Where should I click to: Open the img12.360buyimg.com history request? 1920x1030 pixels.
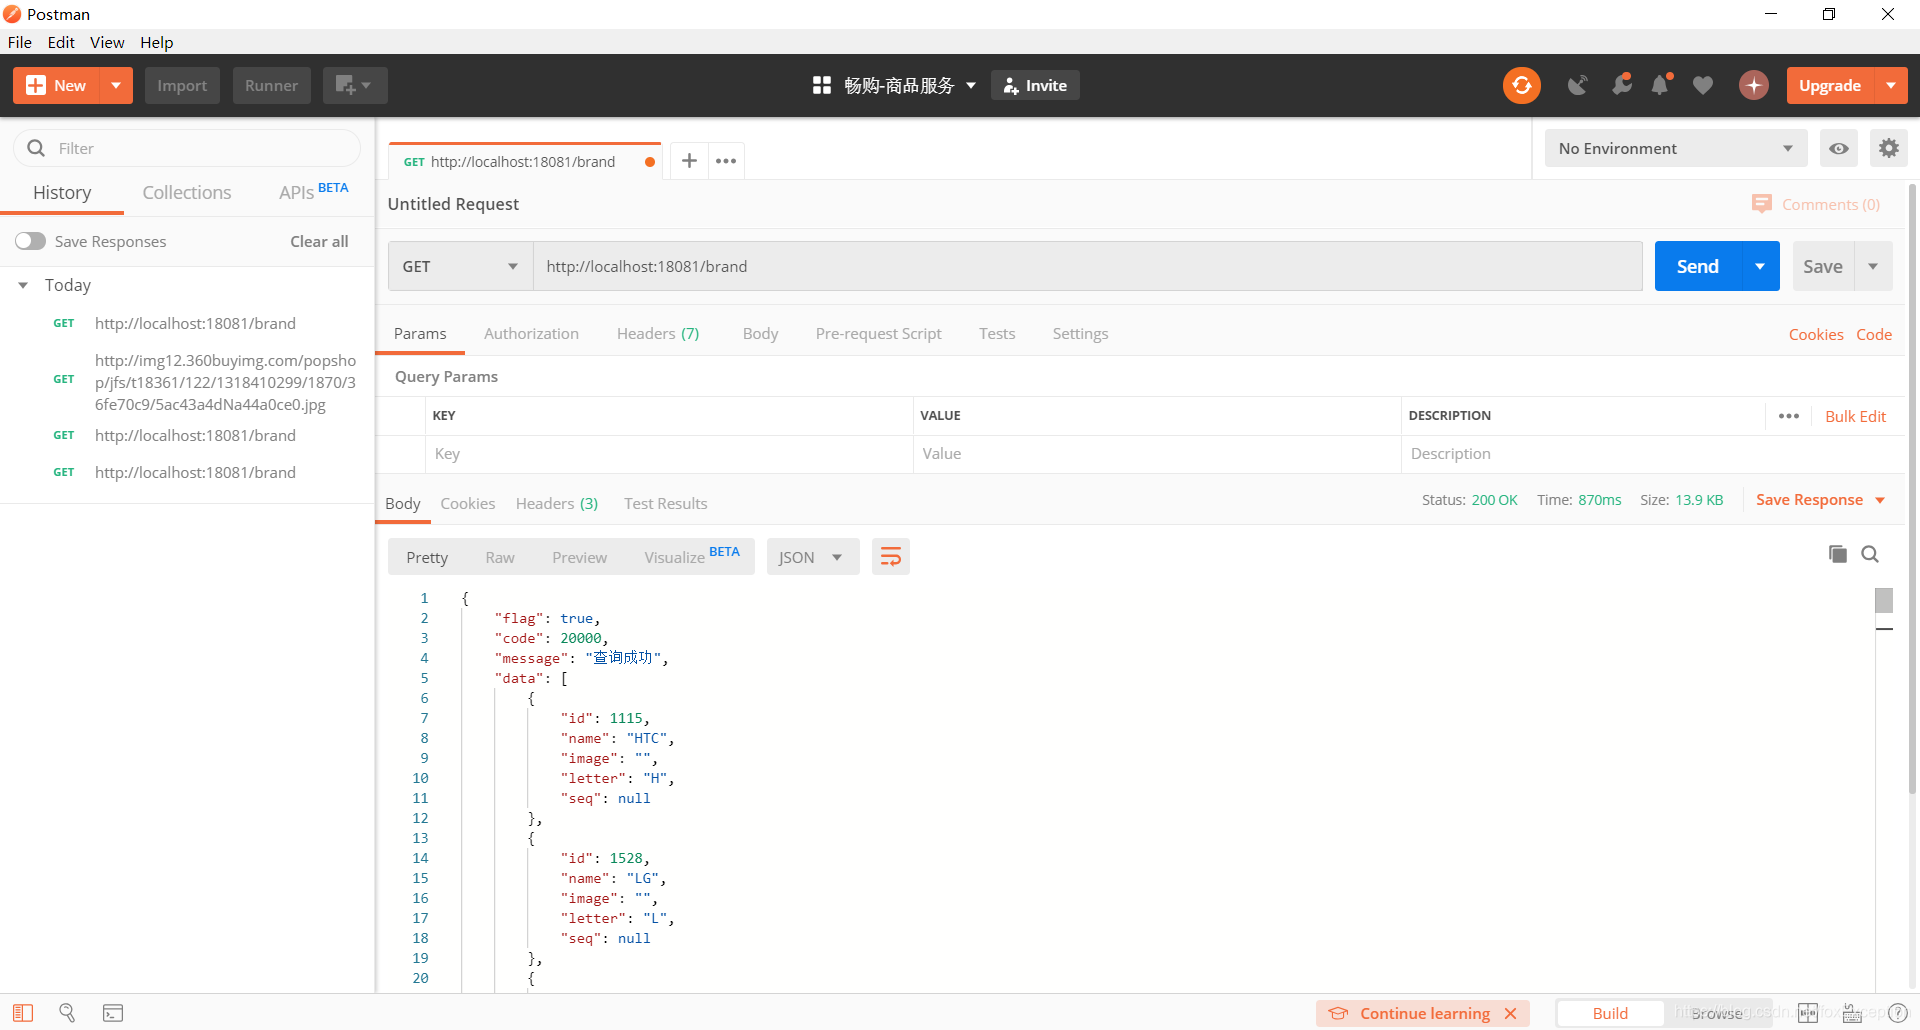(x=225, y=382)
